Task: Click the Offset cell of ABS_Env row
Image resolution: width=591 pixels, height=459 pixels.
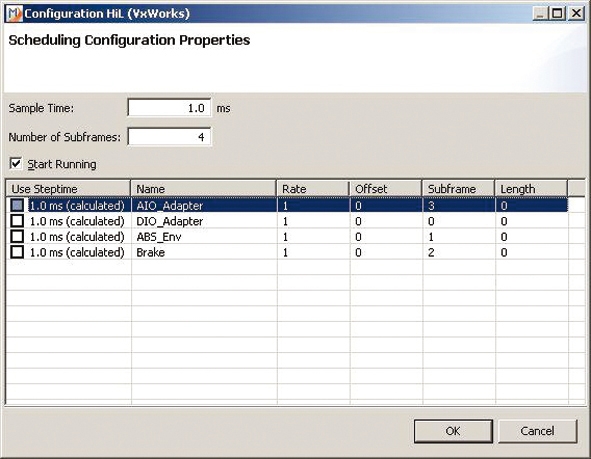Action: coord(386,237)
